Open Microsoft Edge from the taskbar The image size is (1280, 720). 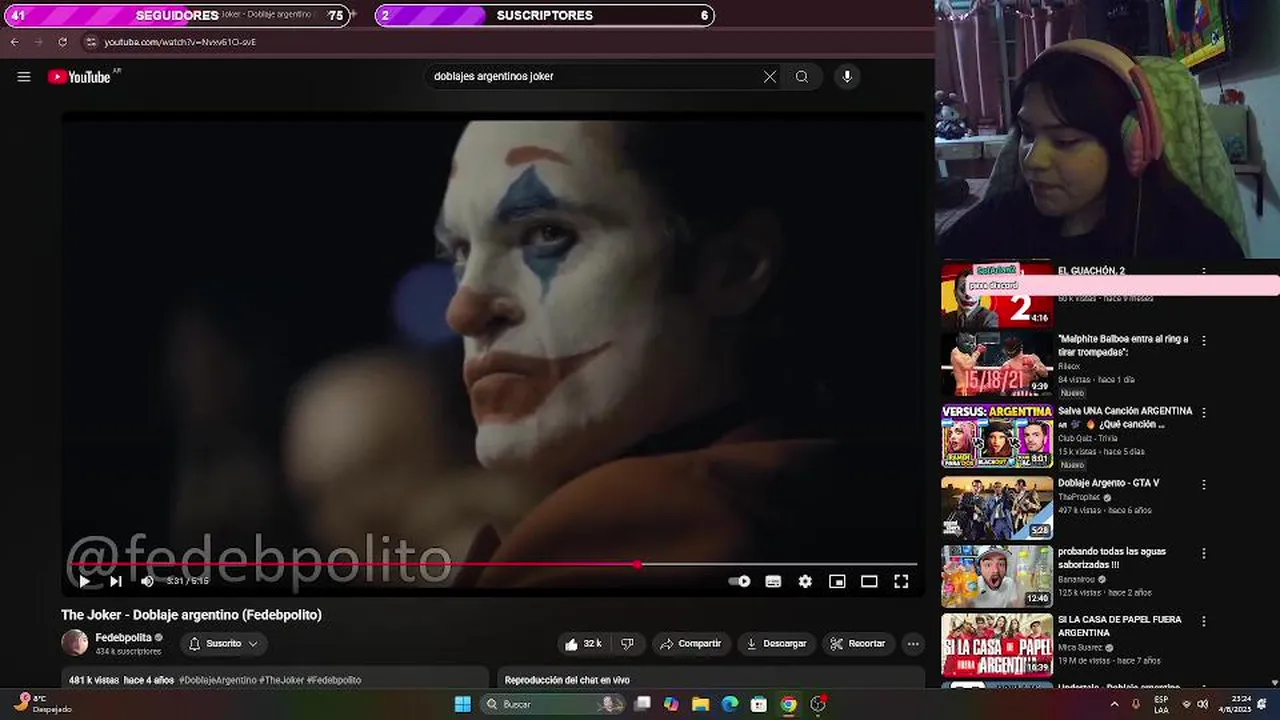tap(730, 704)
